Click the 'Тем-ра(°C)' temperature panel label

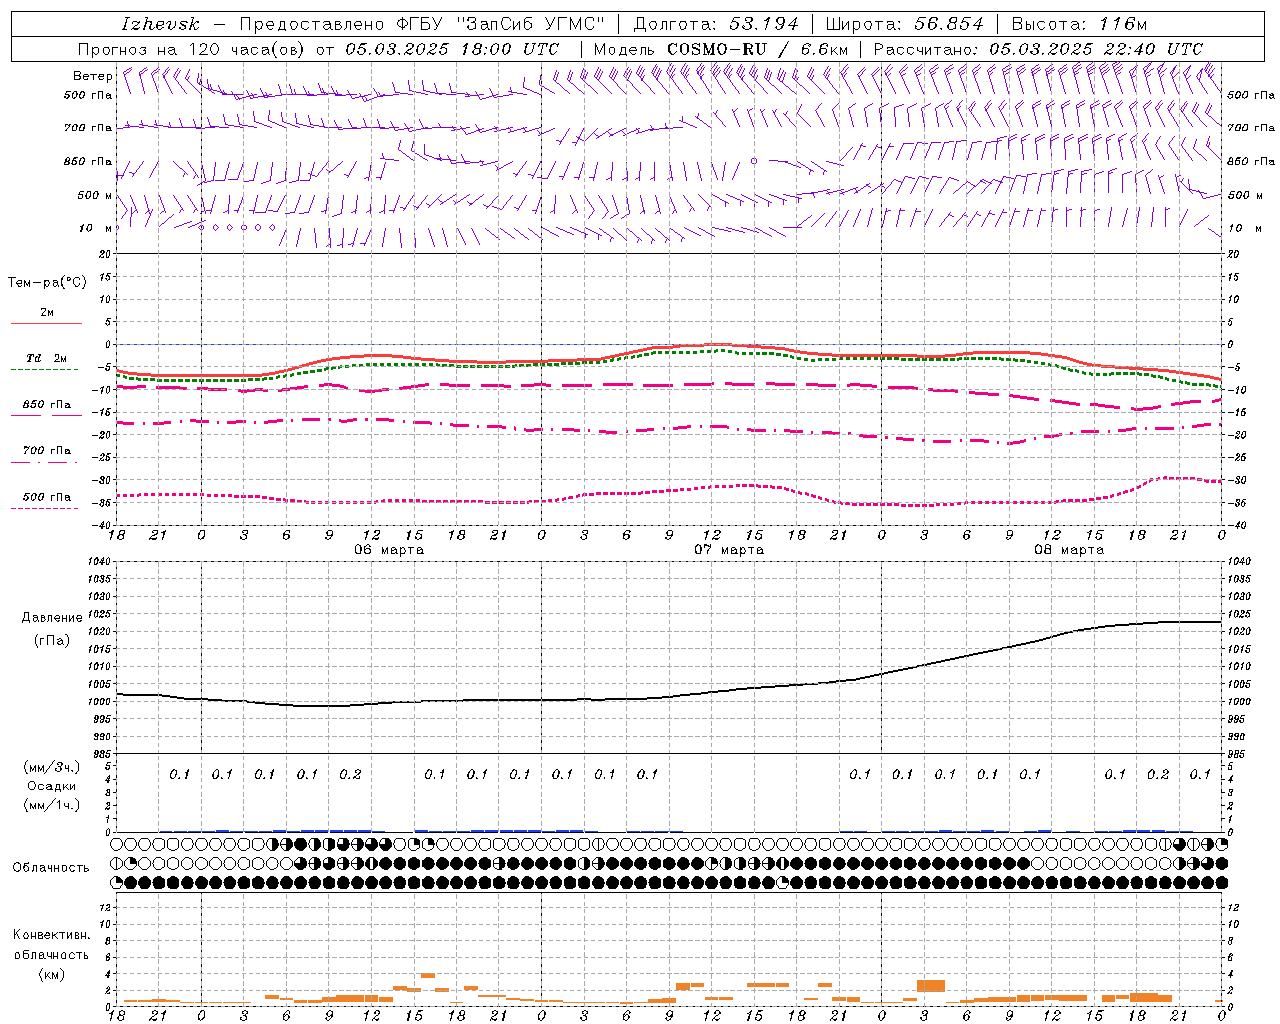pos(47,283)
